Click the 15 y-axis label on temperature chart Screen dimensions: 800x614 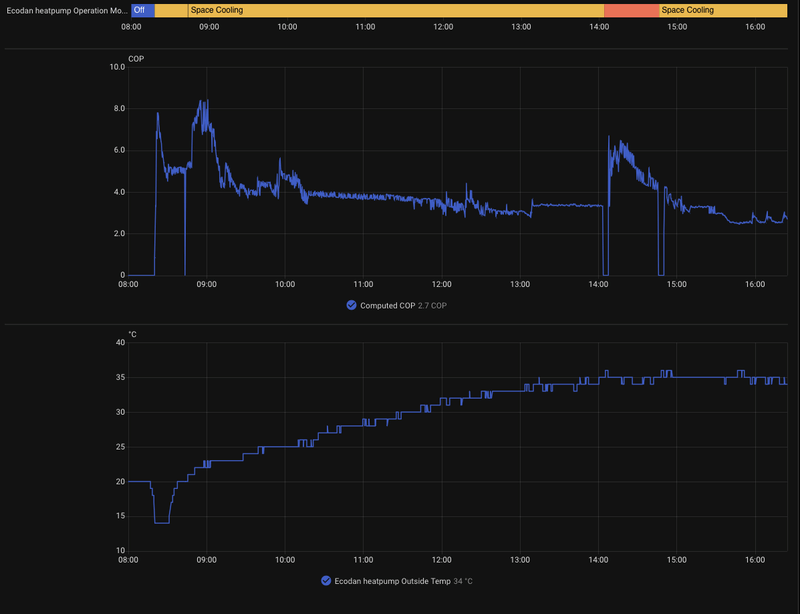click(x=120, y=516)
